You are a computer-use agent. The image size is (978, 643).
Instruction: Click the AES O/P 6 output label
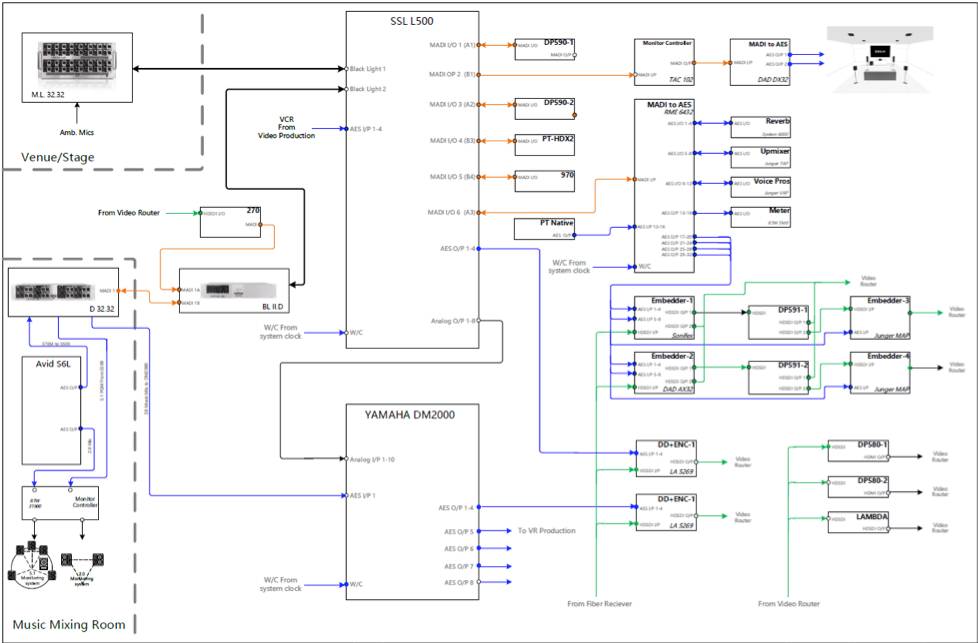(459, 549)
